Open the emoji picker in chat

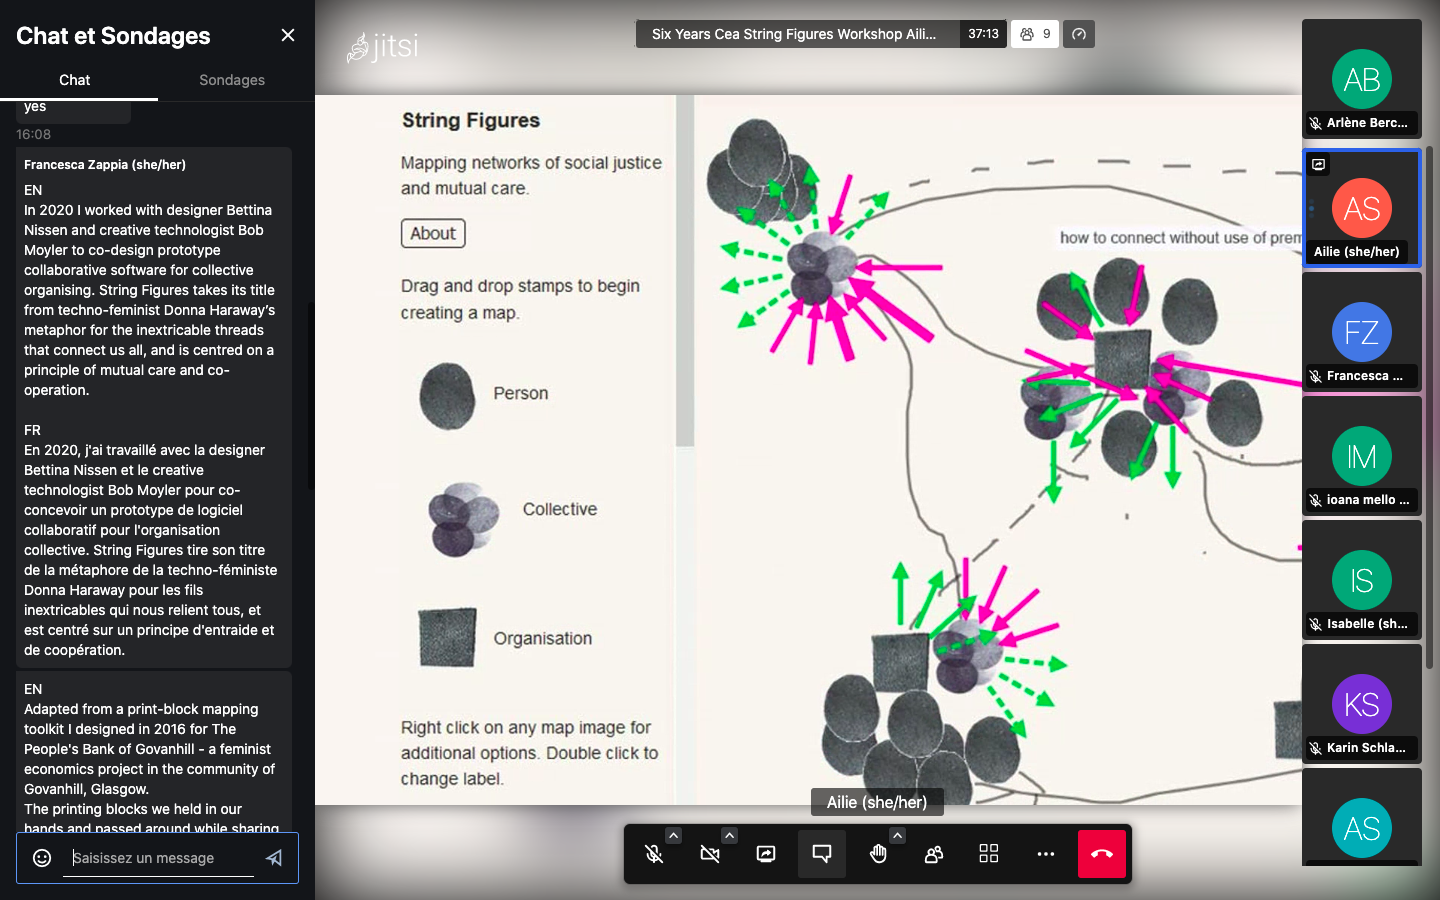[42, 858]
